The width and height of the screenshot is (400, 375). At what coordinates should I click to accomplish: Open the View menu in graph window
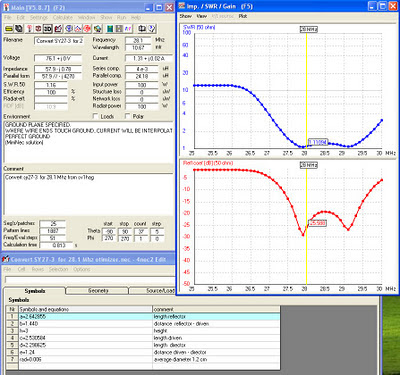[x=202, y=16]
